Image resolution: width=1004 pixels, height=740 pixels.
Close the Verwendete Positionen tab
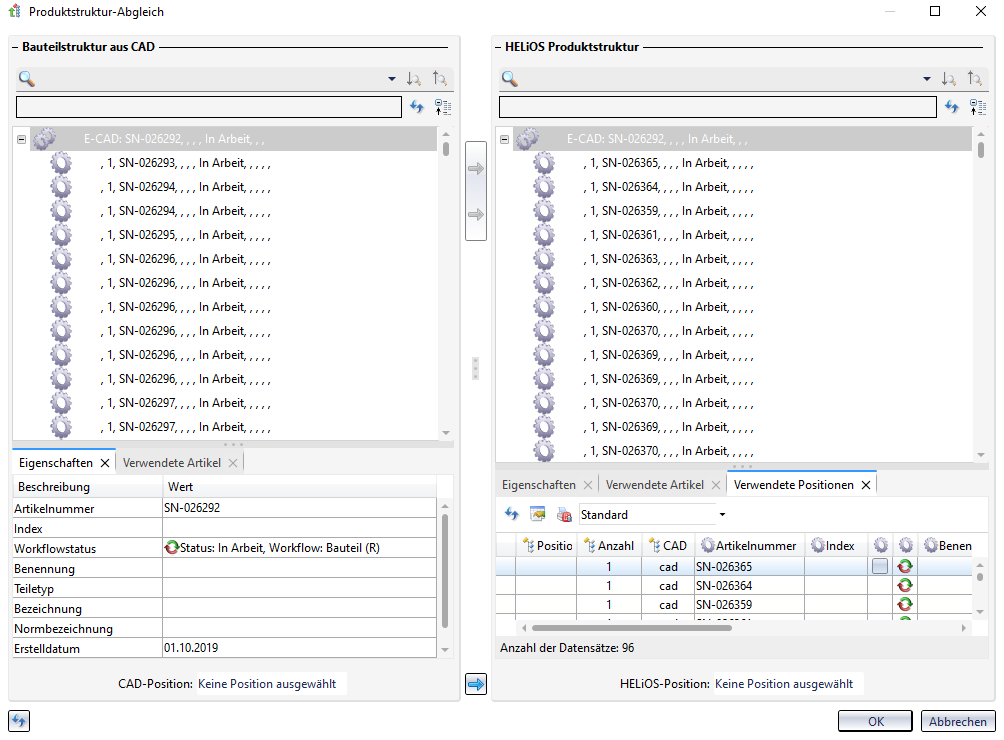point(866,485)
